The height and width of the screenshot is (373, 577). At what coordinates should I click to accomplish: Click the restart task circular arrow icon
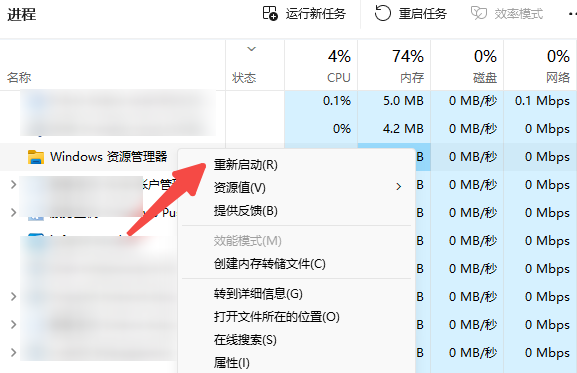382,14
